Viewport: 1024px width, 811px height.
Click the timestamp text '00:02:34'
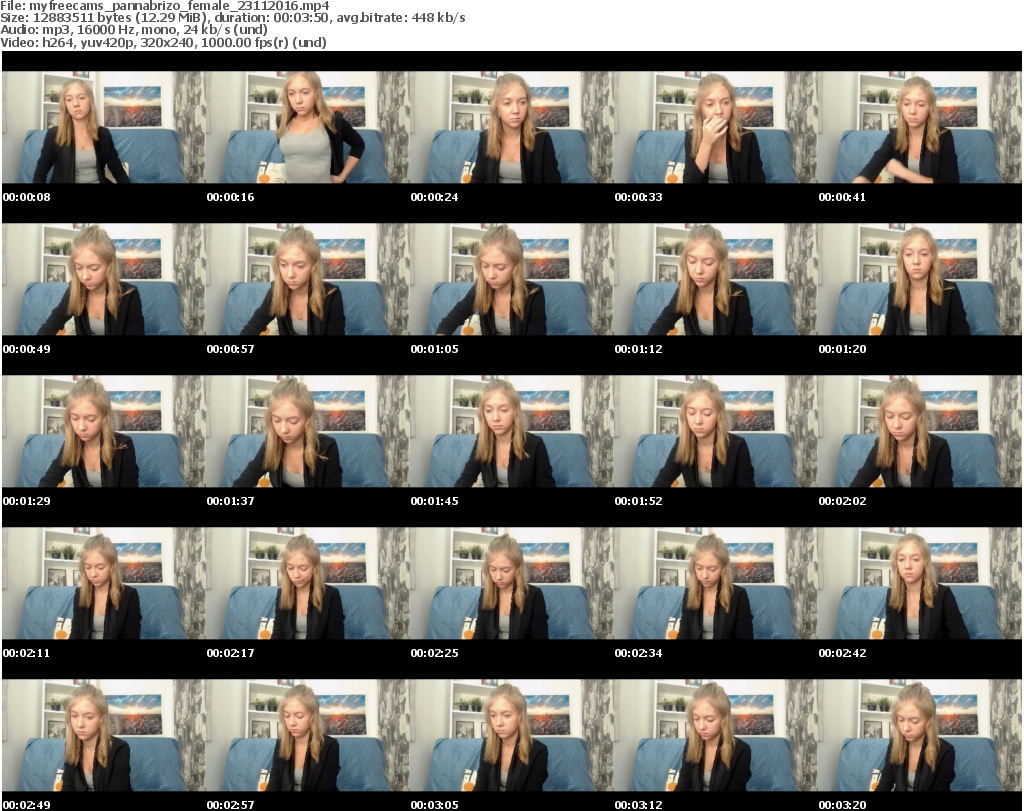pos(638,653)
